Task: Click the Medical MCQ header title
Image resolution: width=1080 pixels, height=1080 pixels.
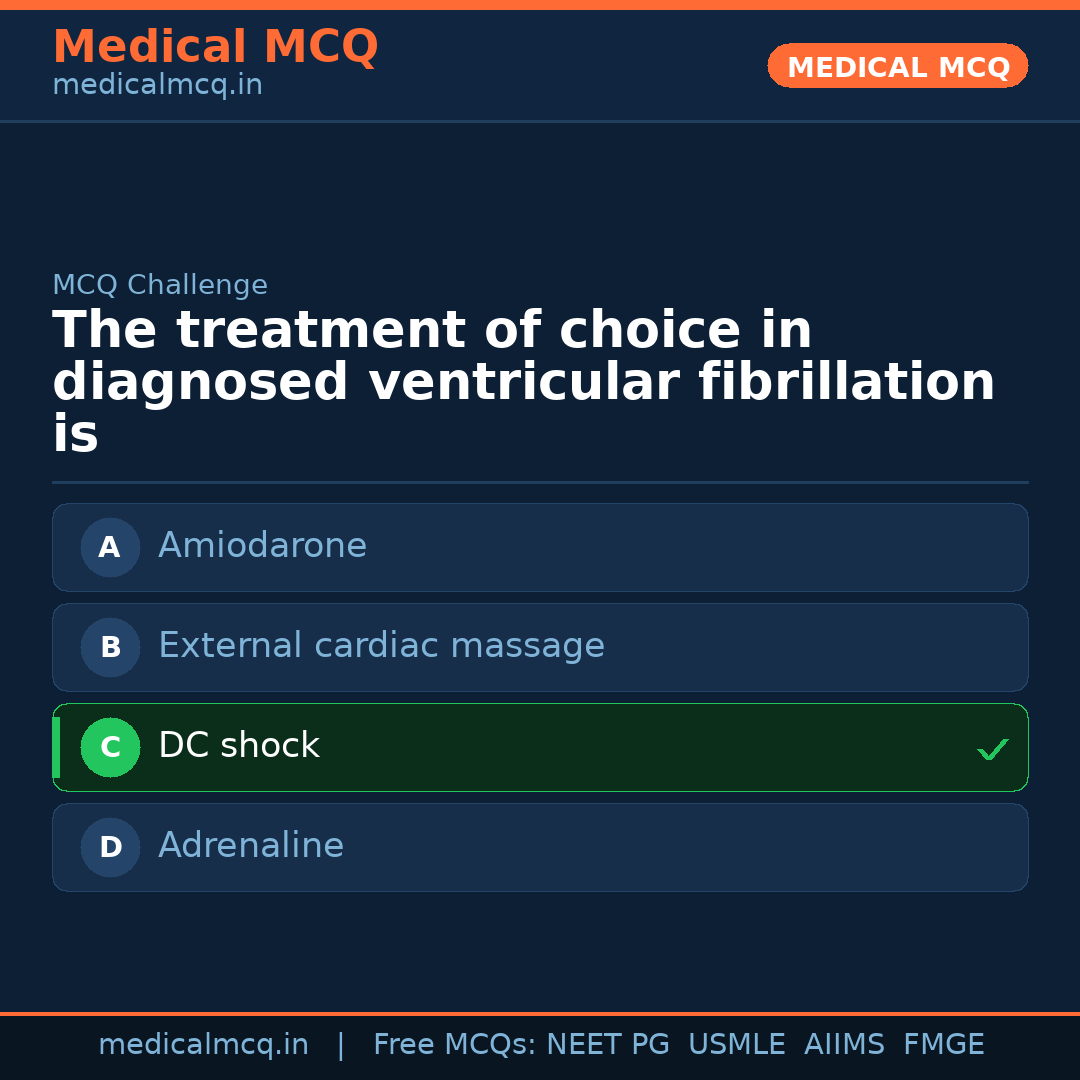Action: [x=215, y=47]
